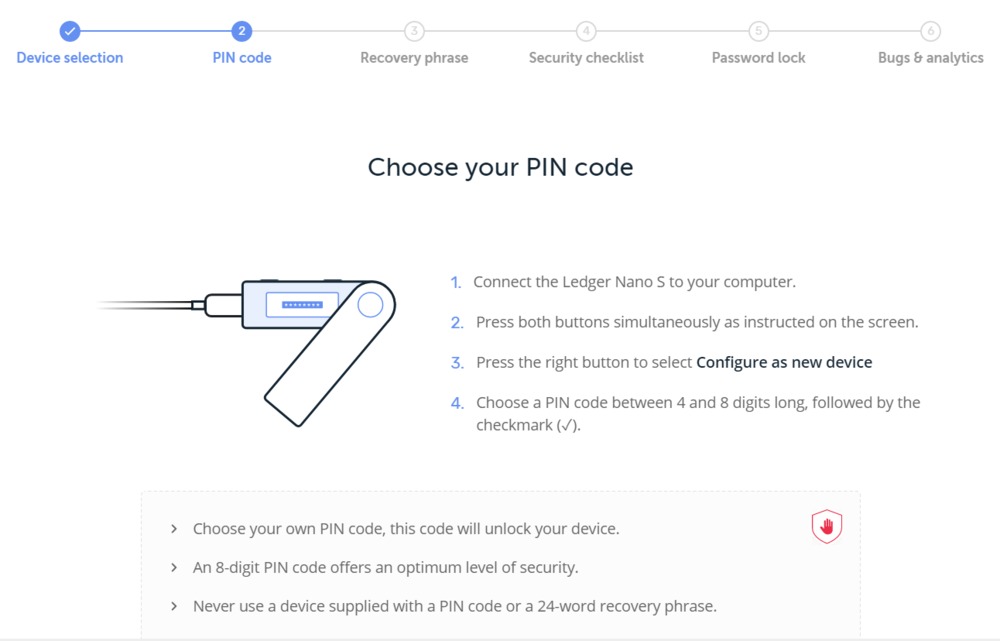This screenshot has width=1000, height=641.
Task: Click chevron beside 'An 8-digit PIN code' tip
Action: tap(173, 567)
